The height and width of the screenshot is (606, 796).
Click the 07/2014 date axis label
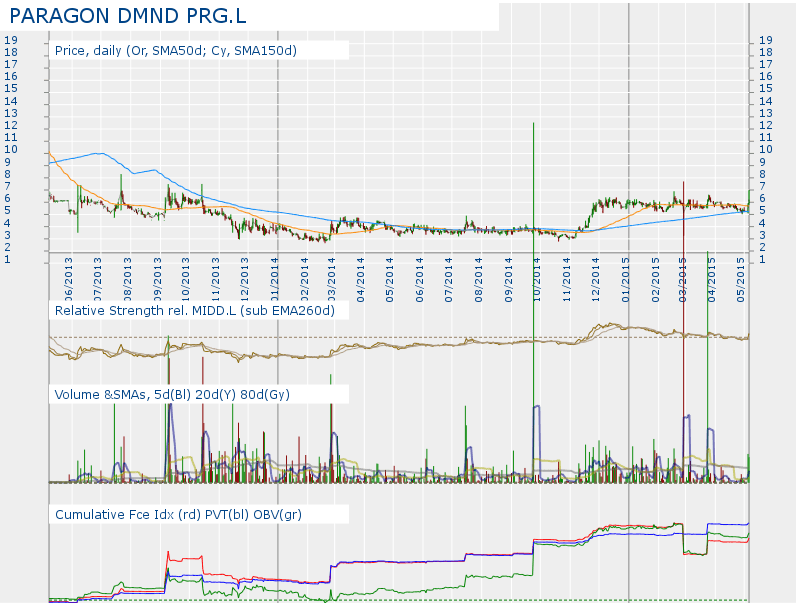pyautogui.click(x=448, y=280)
